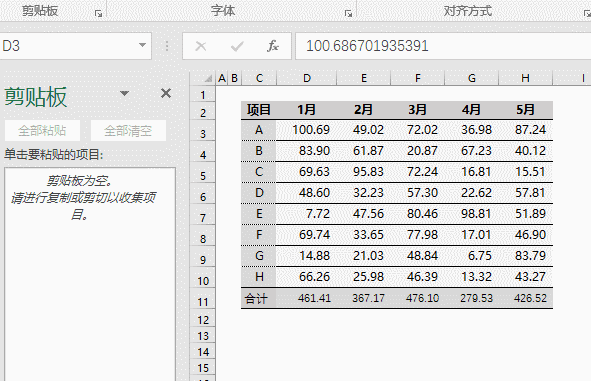Click the 3月 header cell
591x381 pixels.
pos(418,110)
